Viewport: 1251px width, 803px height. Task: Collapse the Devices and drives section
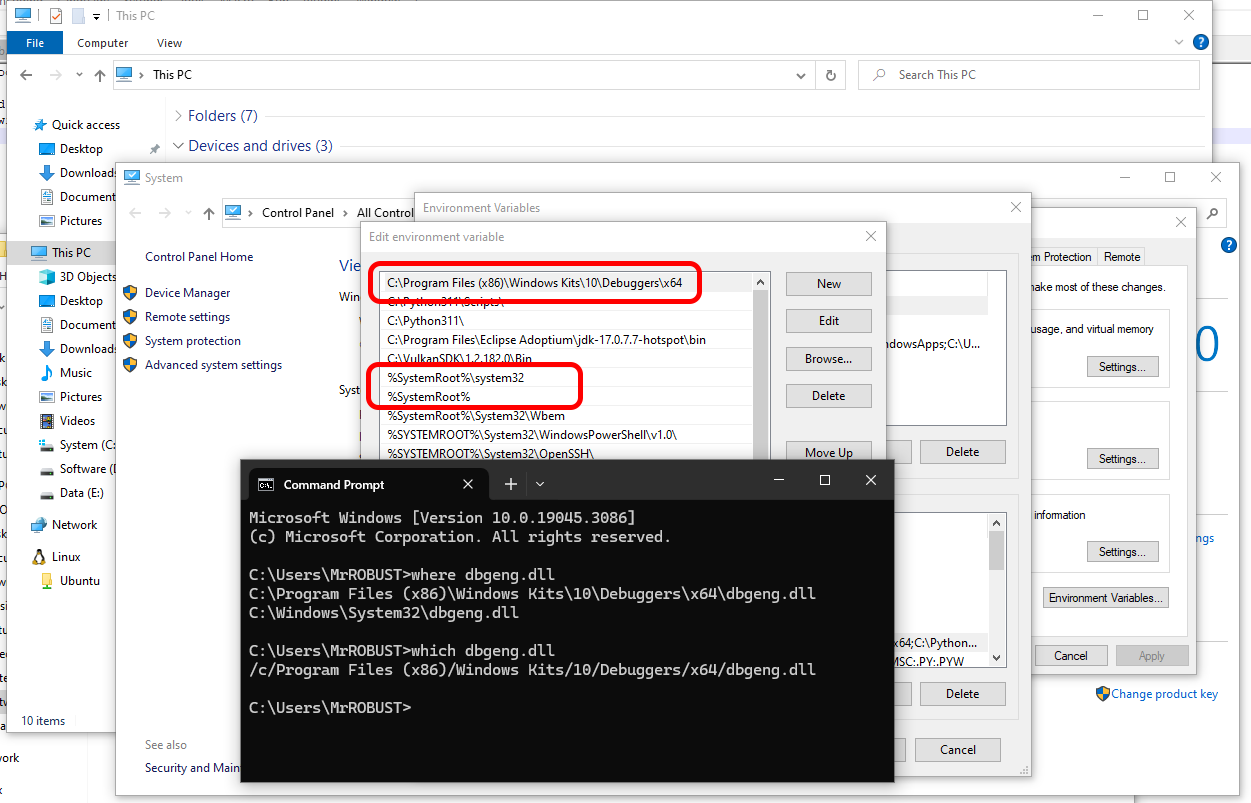[177, 145]
